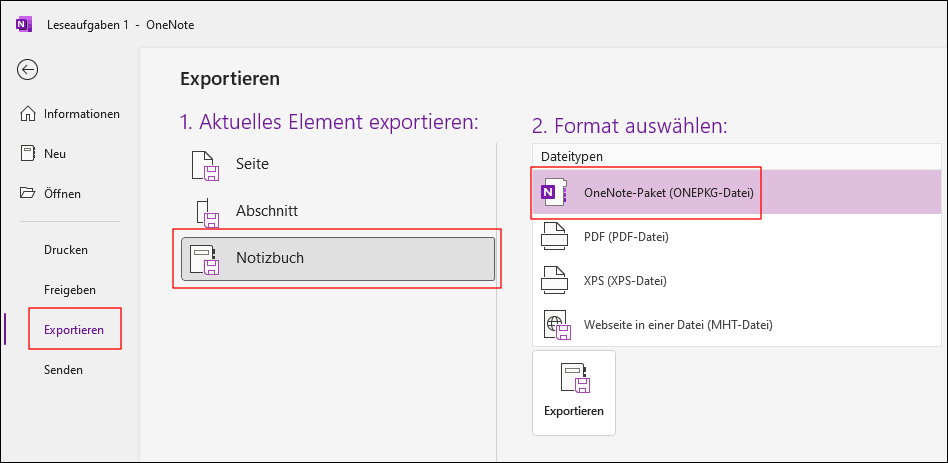Click the XPS printer icon
Viewport: 948px width, 463px height.
pos(555,280)
